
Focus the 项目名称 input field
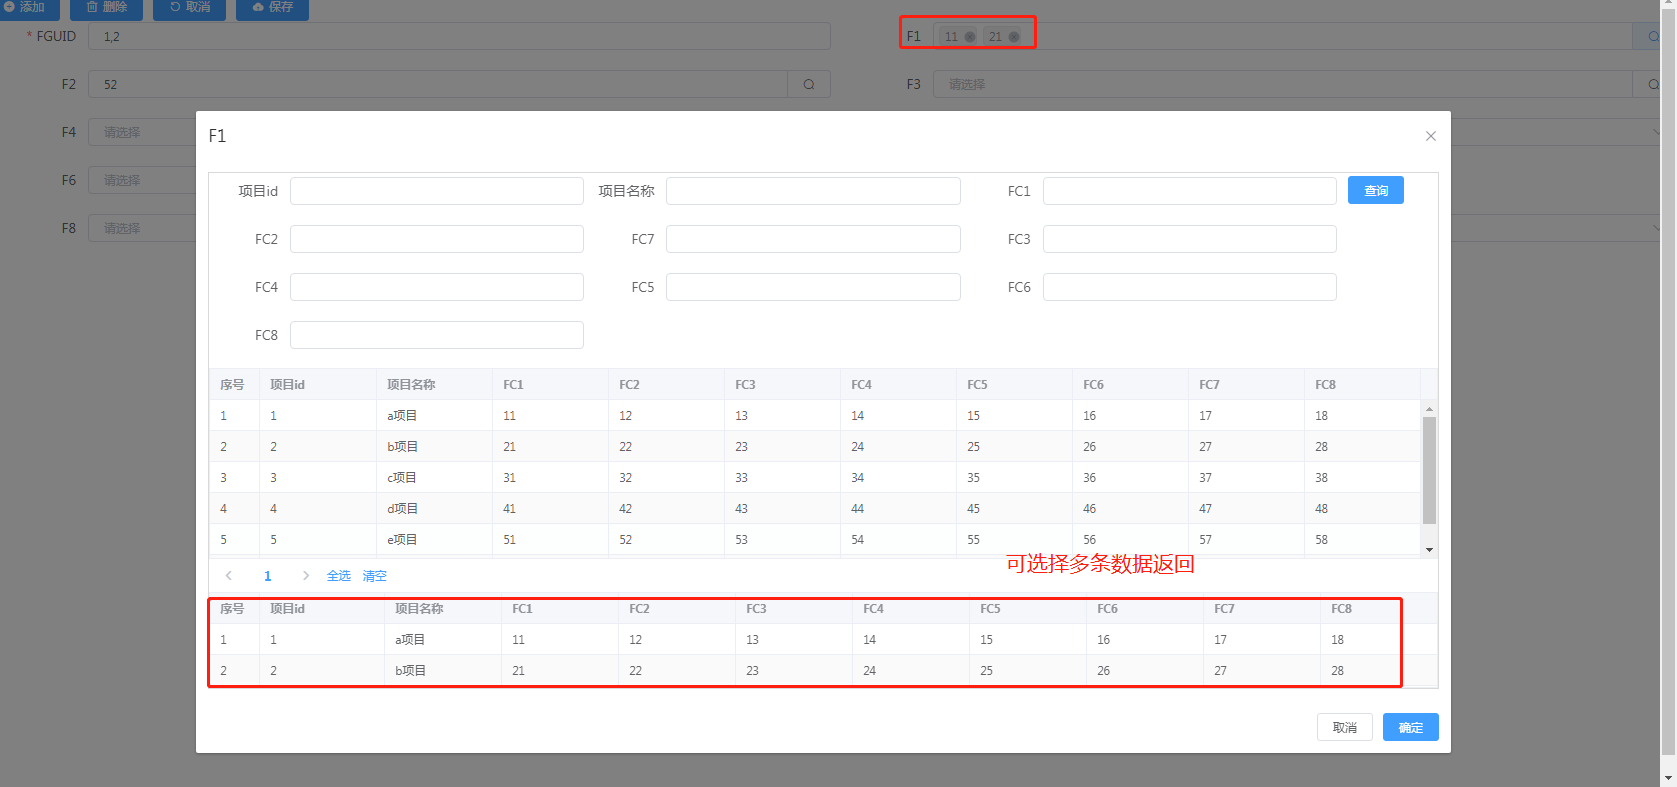(813, 191)
